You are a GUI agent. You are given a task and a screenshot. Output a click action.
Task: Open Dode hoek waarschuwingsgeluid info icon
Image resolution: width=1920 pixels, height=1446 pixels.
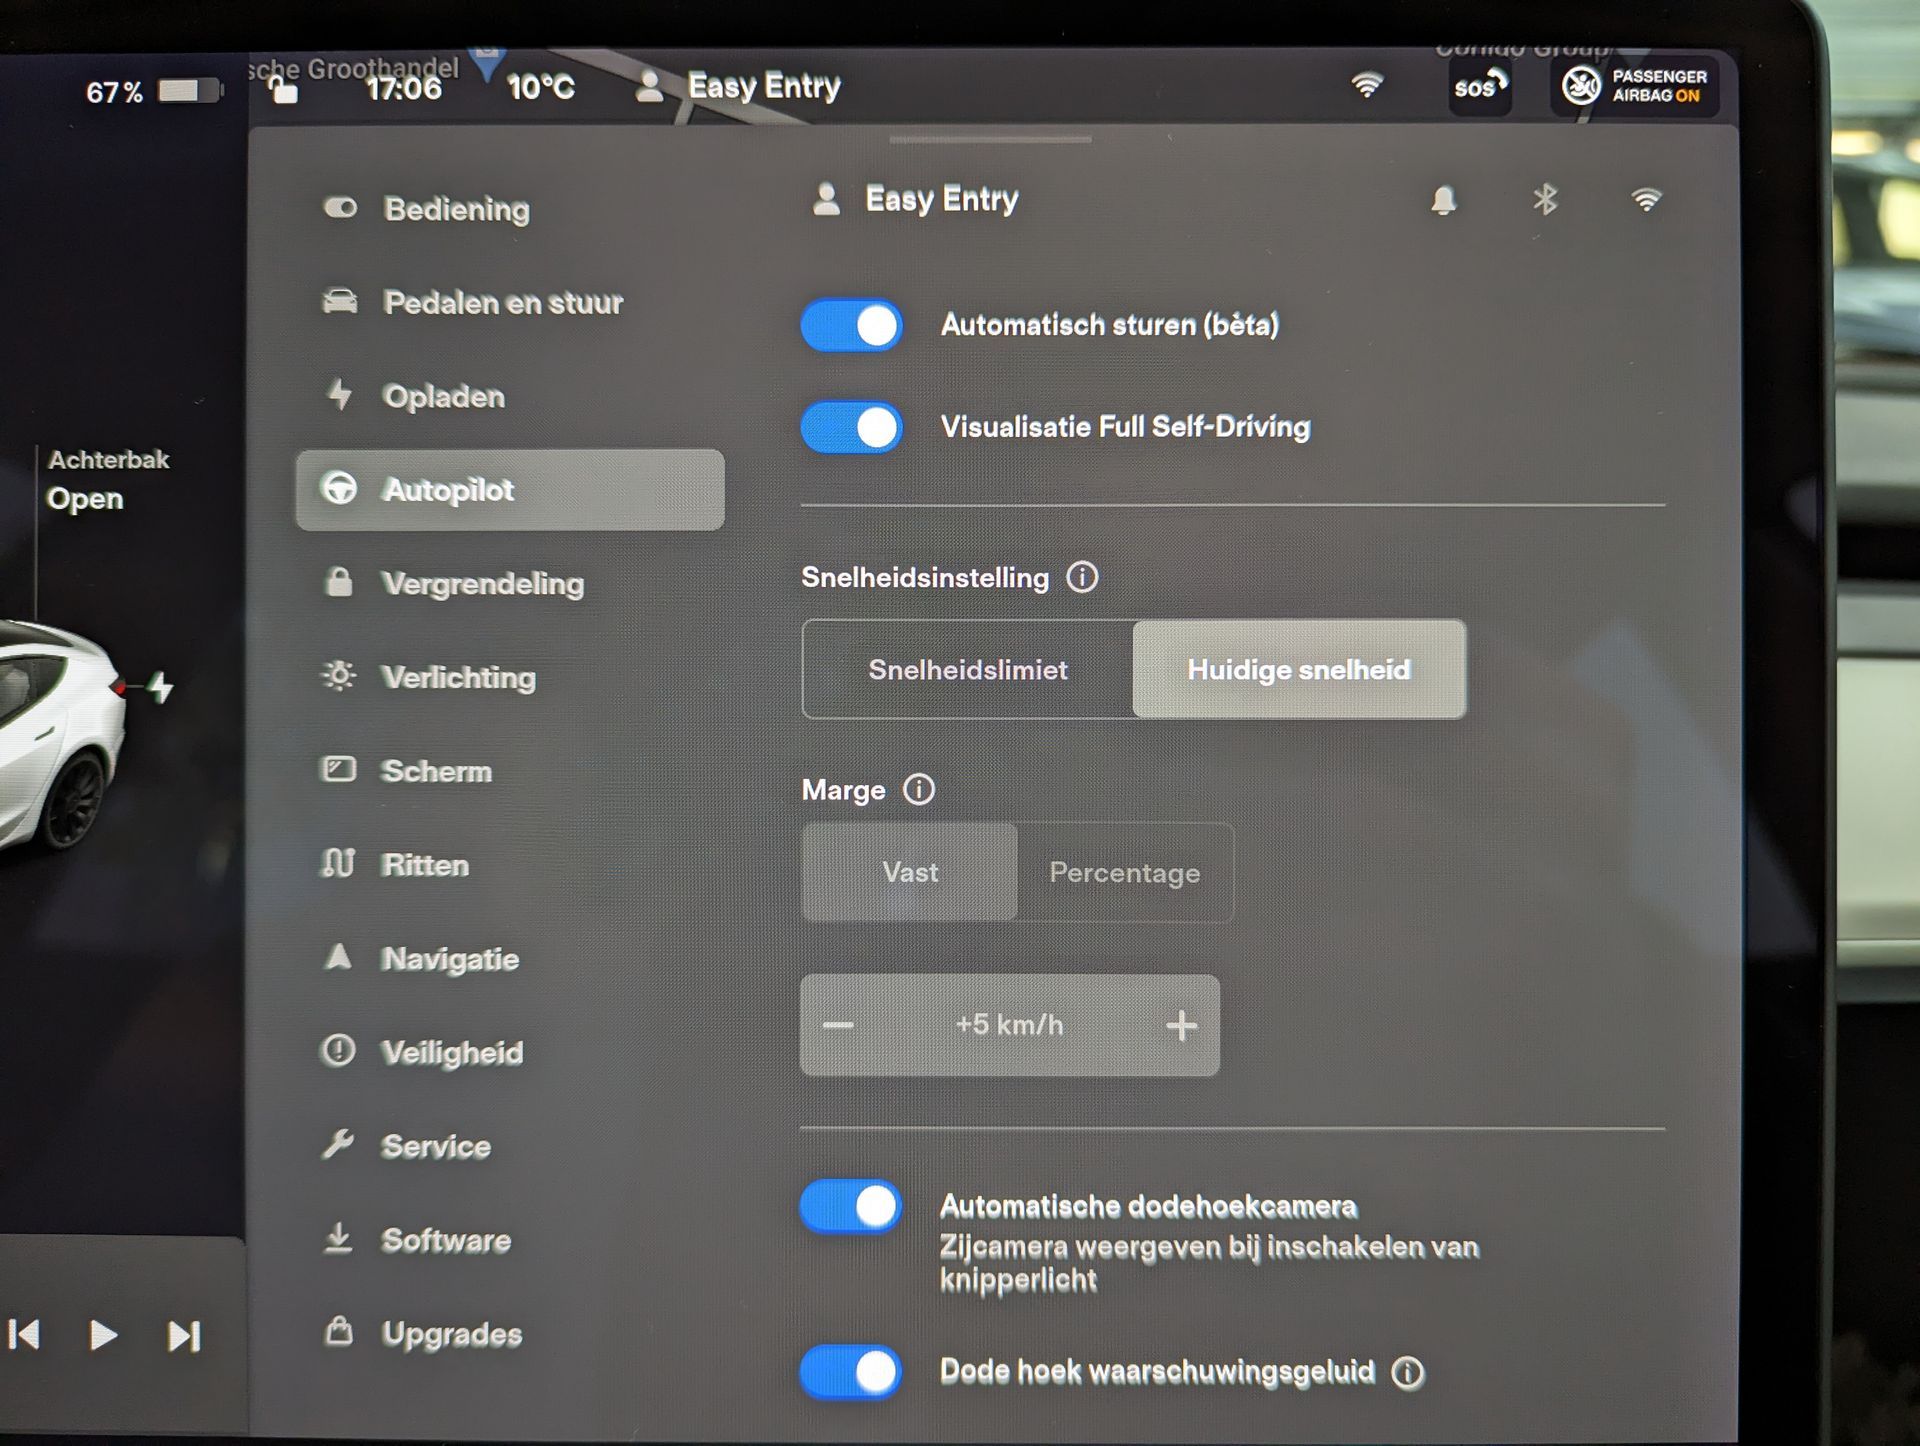tap(1408, 1373)
